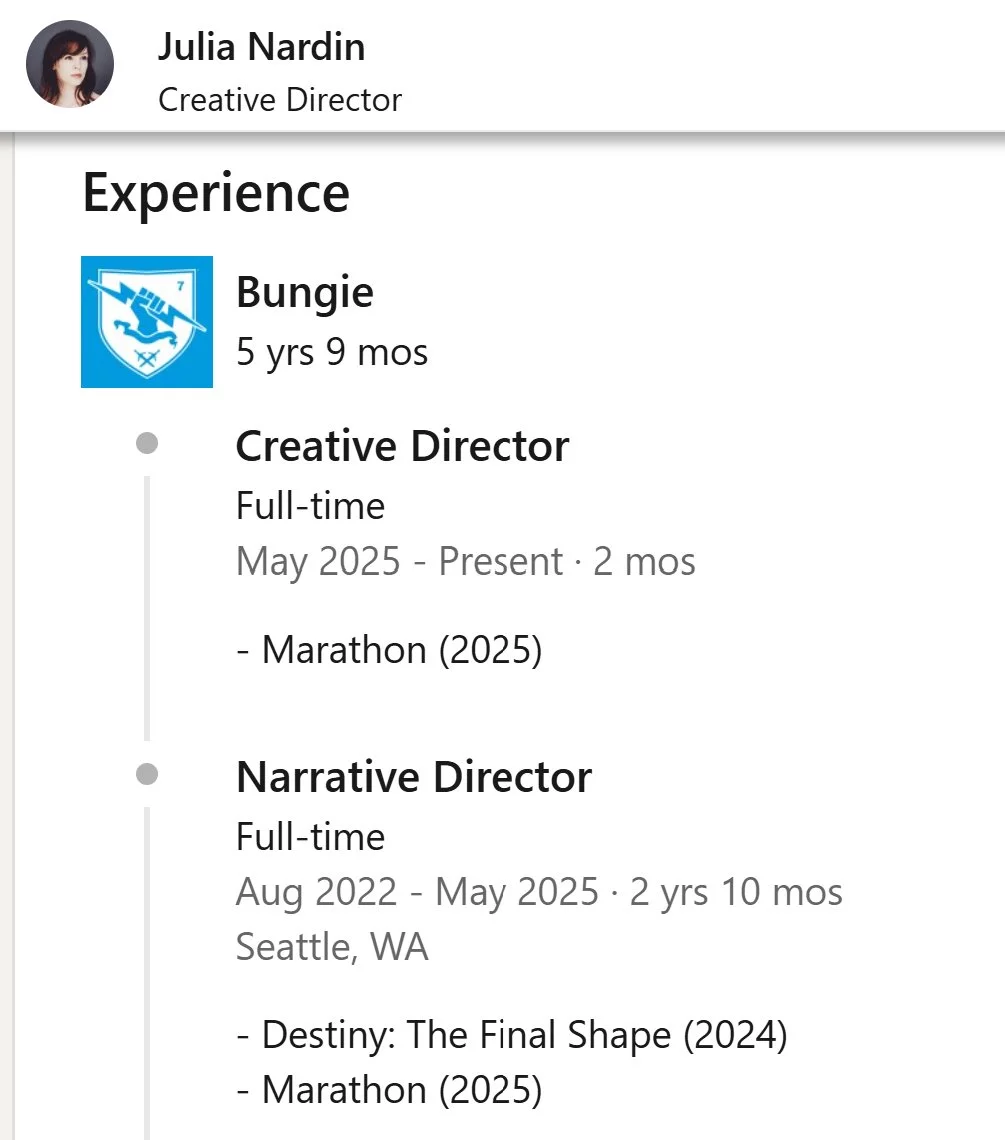Image resolution: width=1005 pixels, height=1140 pixels.
Task: Open the Creative Director role title
Action: [402, 446]
